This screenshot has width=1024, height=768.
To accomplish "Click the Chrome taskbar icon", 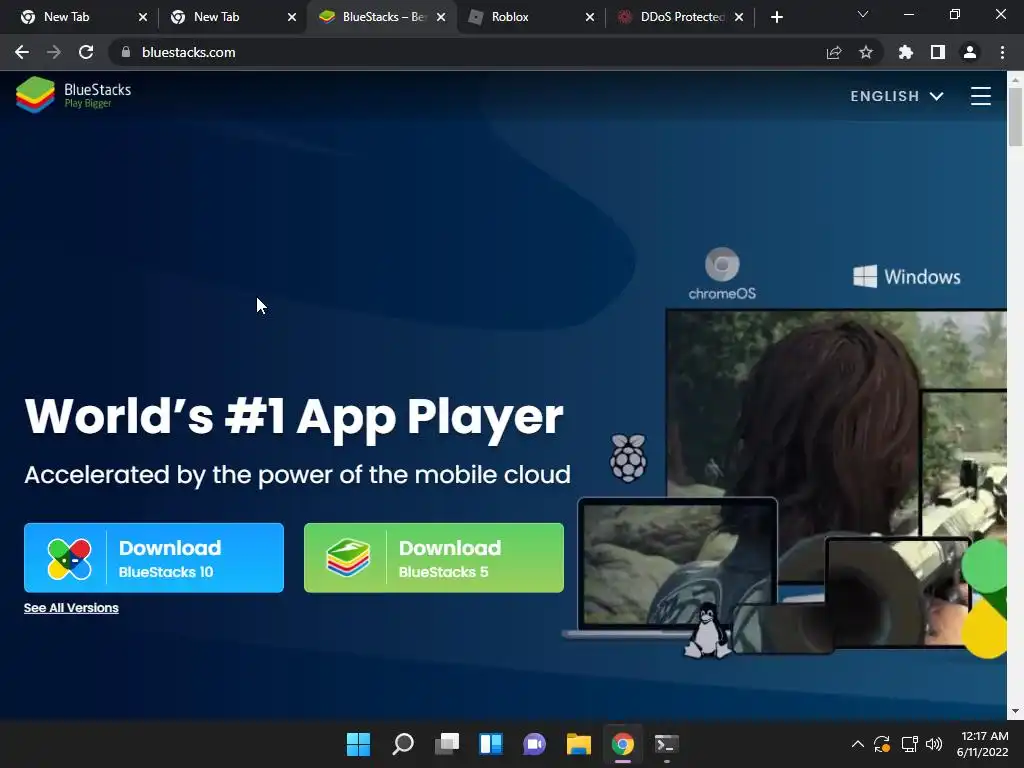I will click(622, 744).
